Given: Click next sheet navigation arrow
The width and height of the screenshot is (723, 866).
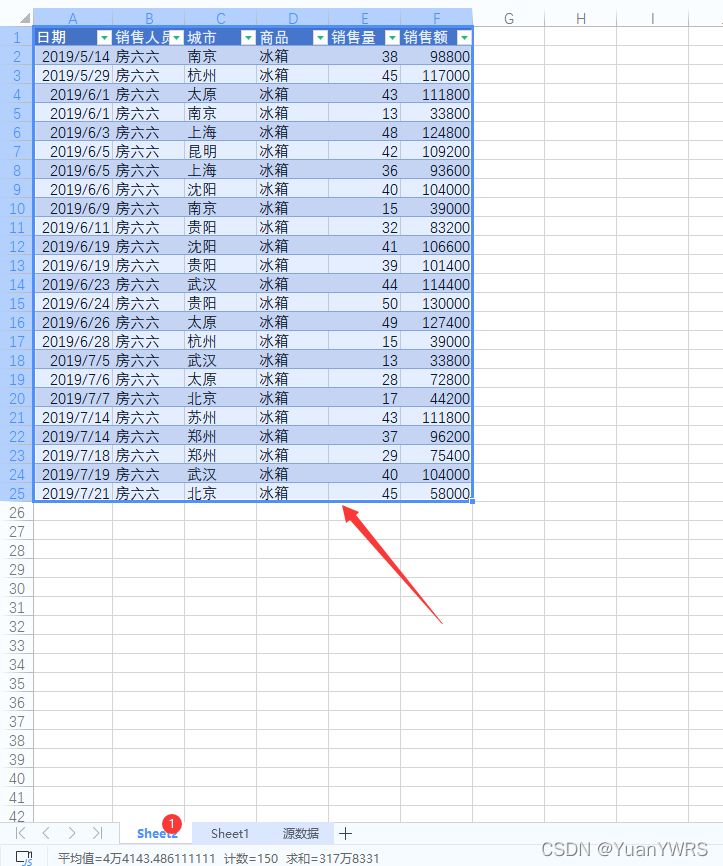Looking at the screenshot, I should (x=71, y=833).
